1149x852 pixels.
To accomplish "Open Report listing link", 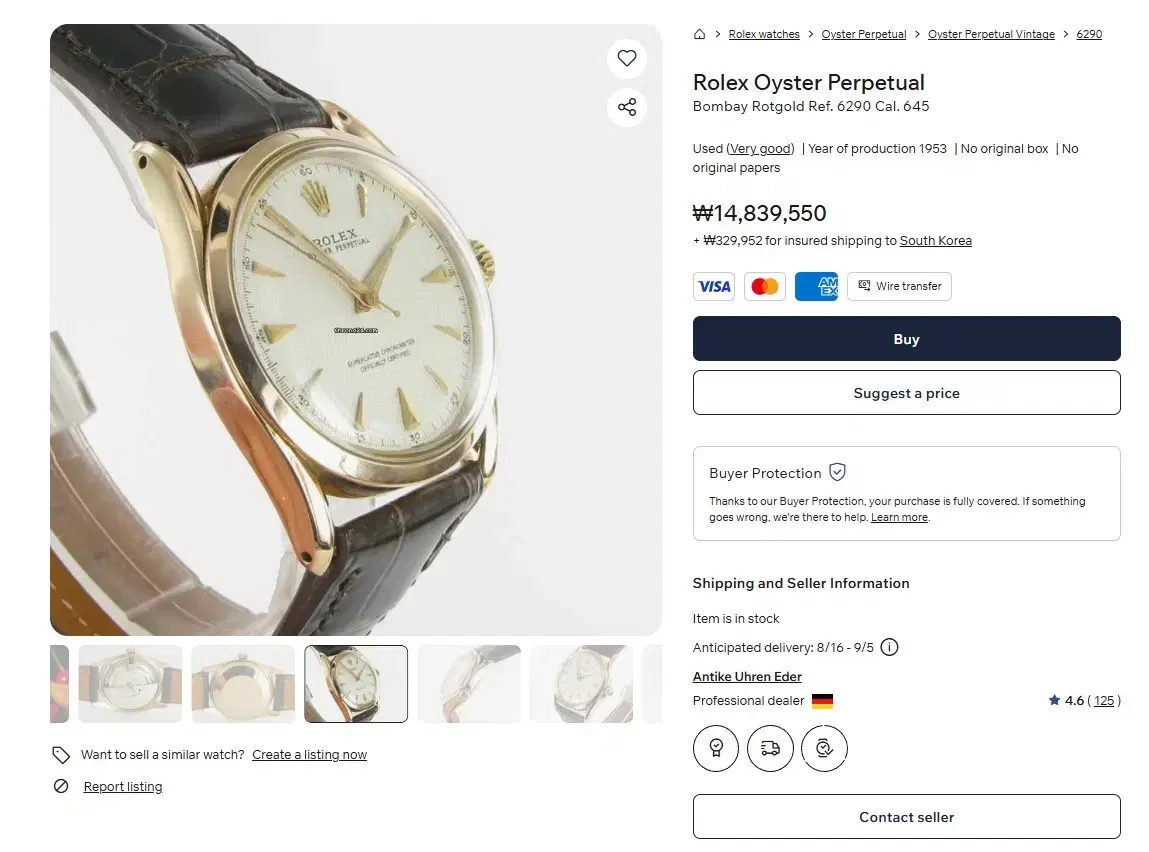I will click(x=122, y=787).
